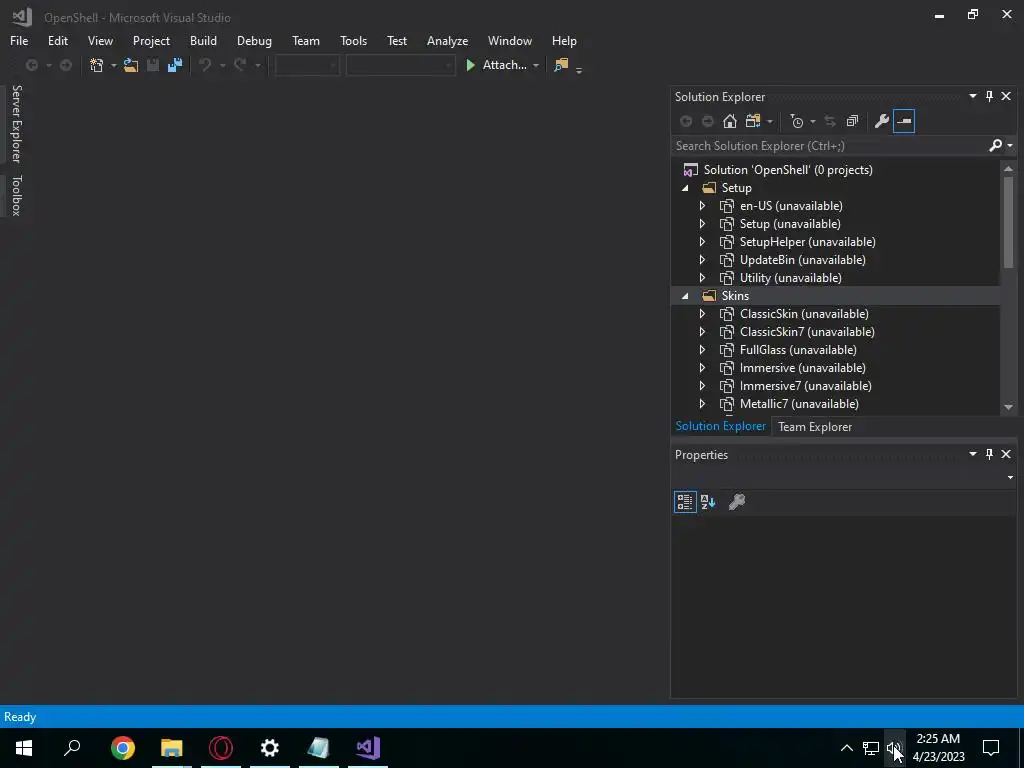This screenshot has height=768, width=1024.
Task: Open the Properties object selector dropdown
Action: tap(1010, 477)
